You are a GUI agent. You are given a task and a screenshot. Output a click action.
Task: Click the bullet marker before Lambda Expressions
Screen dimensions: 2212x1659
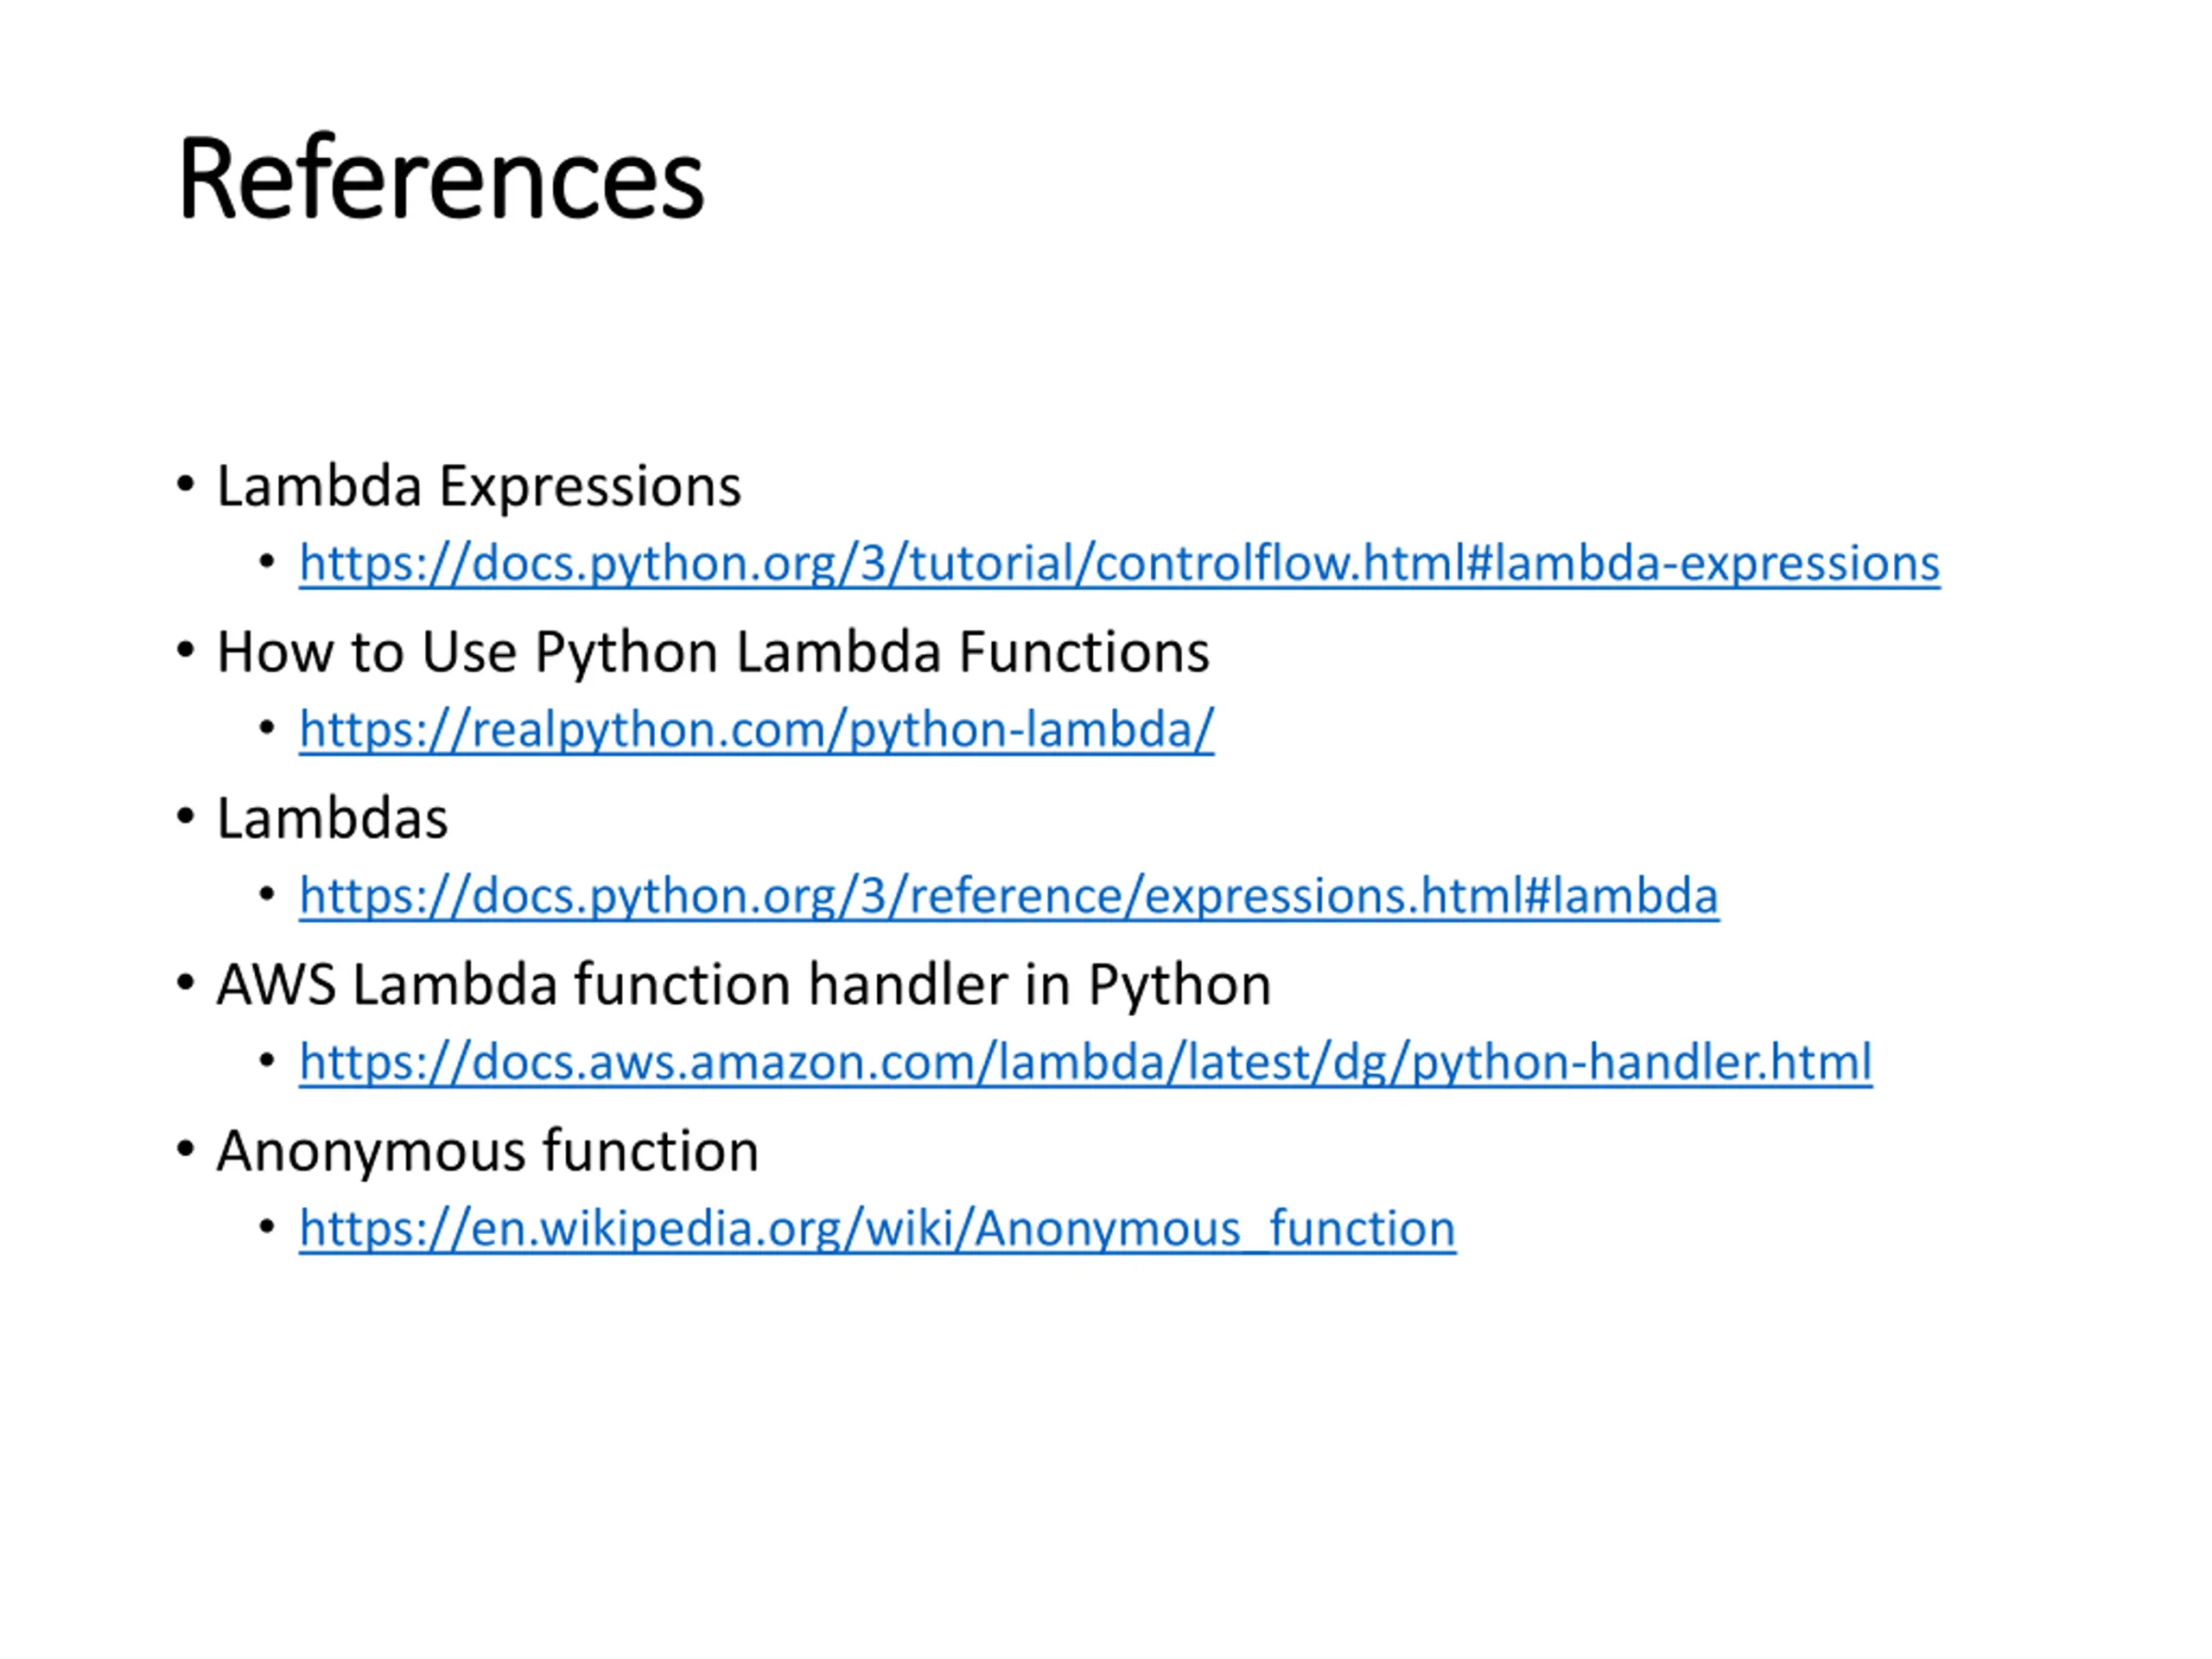pos(185,484)
